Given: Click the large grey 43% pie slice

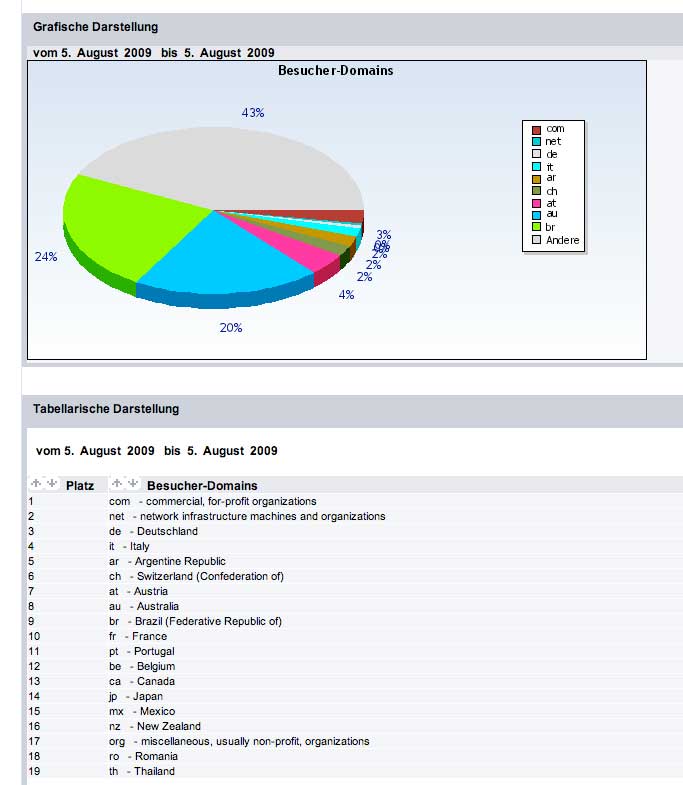Looking at the screenshot, I should (x=220, y=165).
